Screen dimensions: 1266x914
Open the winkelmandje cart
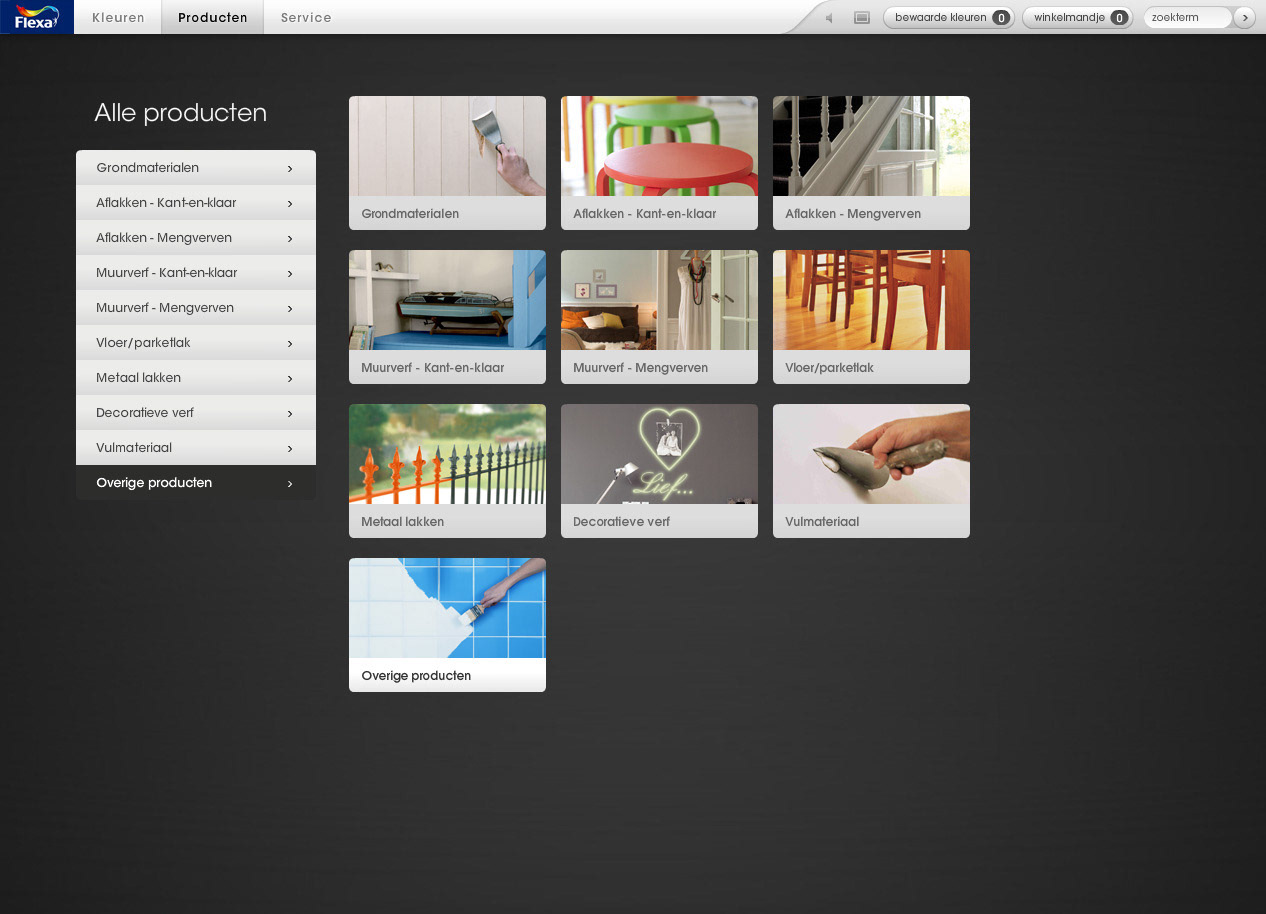[x=1078, y=17]
